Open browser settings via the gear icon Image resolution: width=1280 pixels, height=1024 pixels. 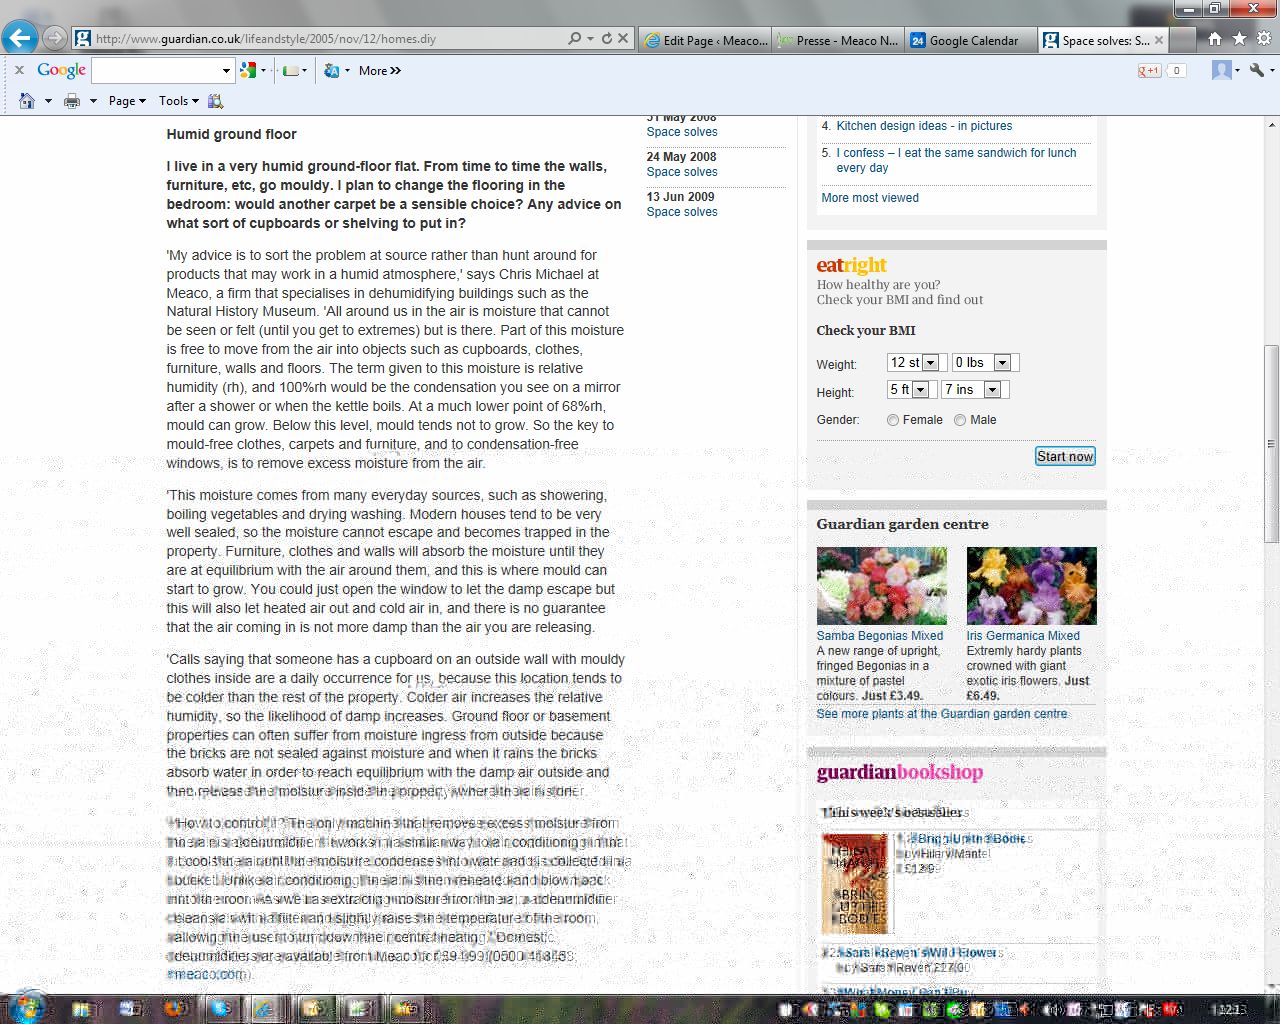click(x=1263, y=39)
